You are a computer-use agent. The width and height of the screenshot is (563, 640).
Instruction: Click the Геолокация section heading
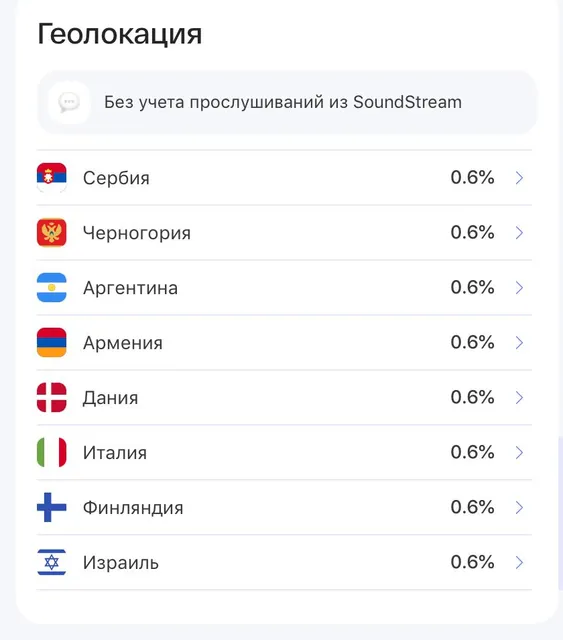point(120,34)
